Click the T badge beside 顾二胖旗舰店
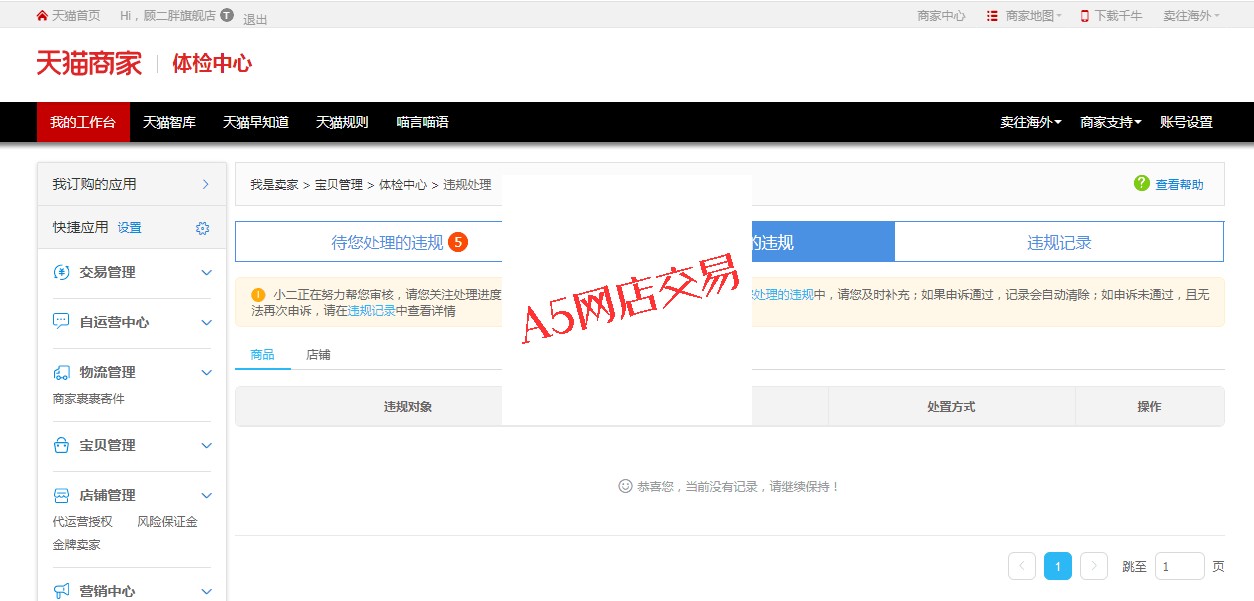The width and height of the screenshot is (1254, 601). click(x=227, y=16)
